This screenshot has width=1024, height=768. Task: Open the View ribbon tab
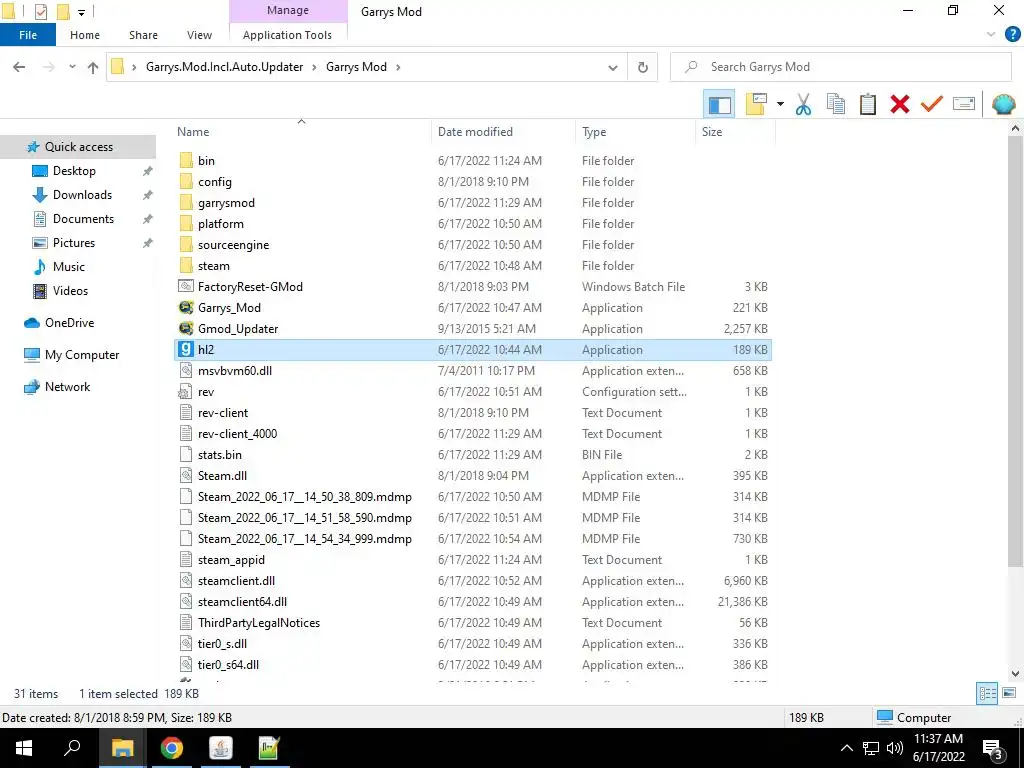point(199,35)
